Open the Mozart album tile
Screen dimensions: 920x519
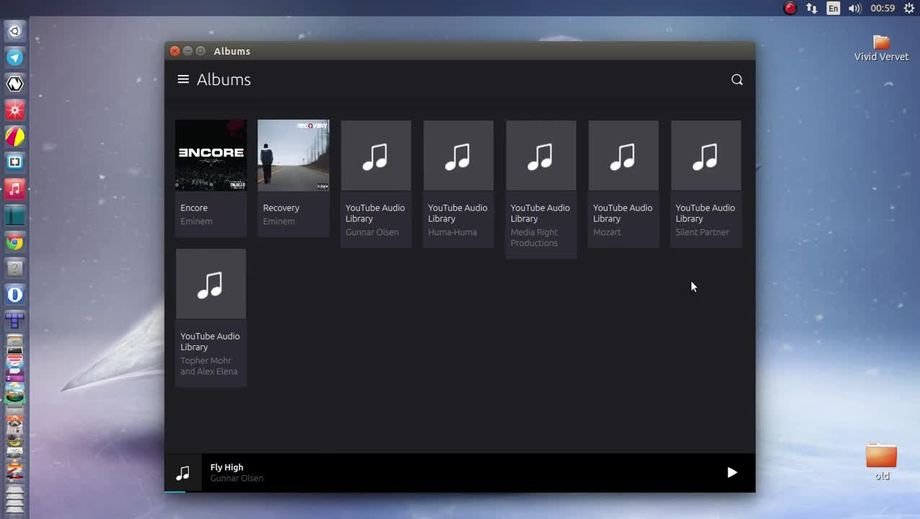coord(623,156)
